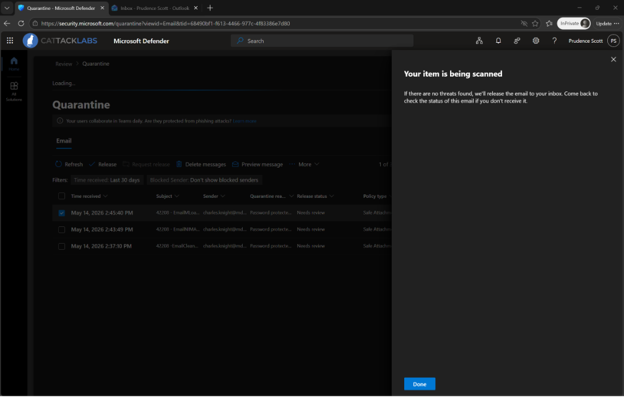624x397 pixels.
Task: Click Request release in toolbar
Action: 146,164
